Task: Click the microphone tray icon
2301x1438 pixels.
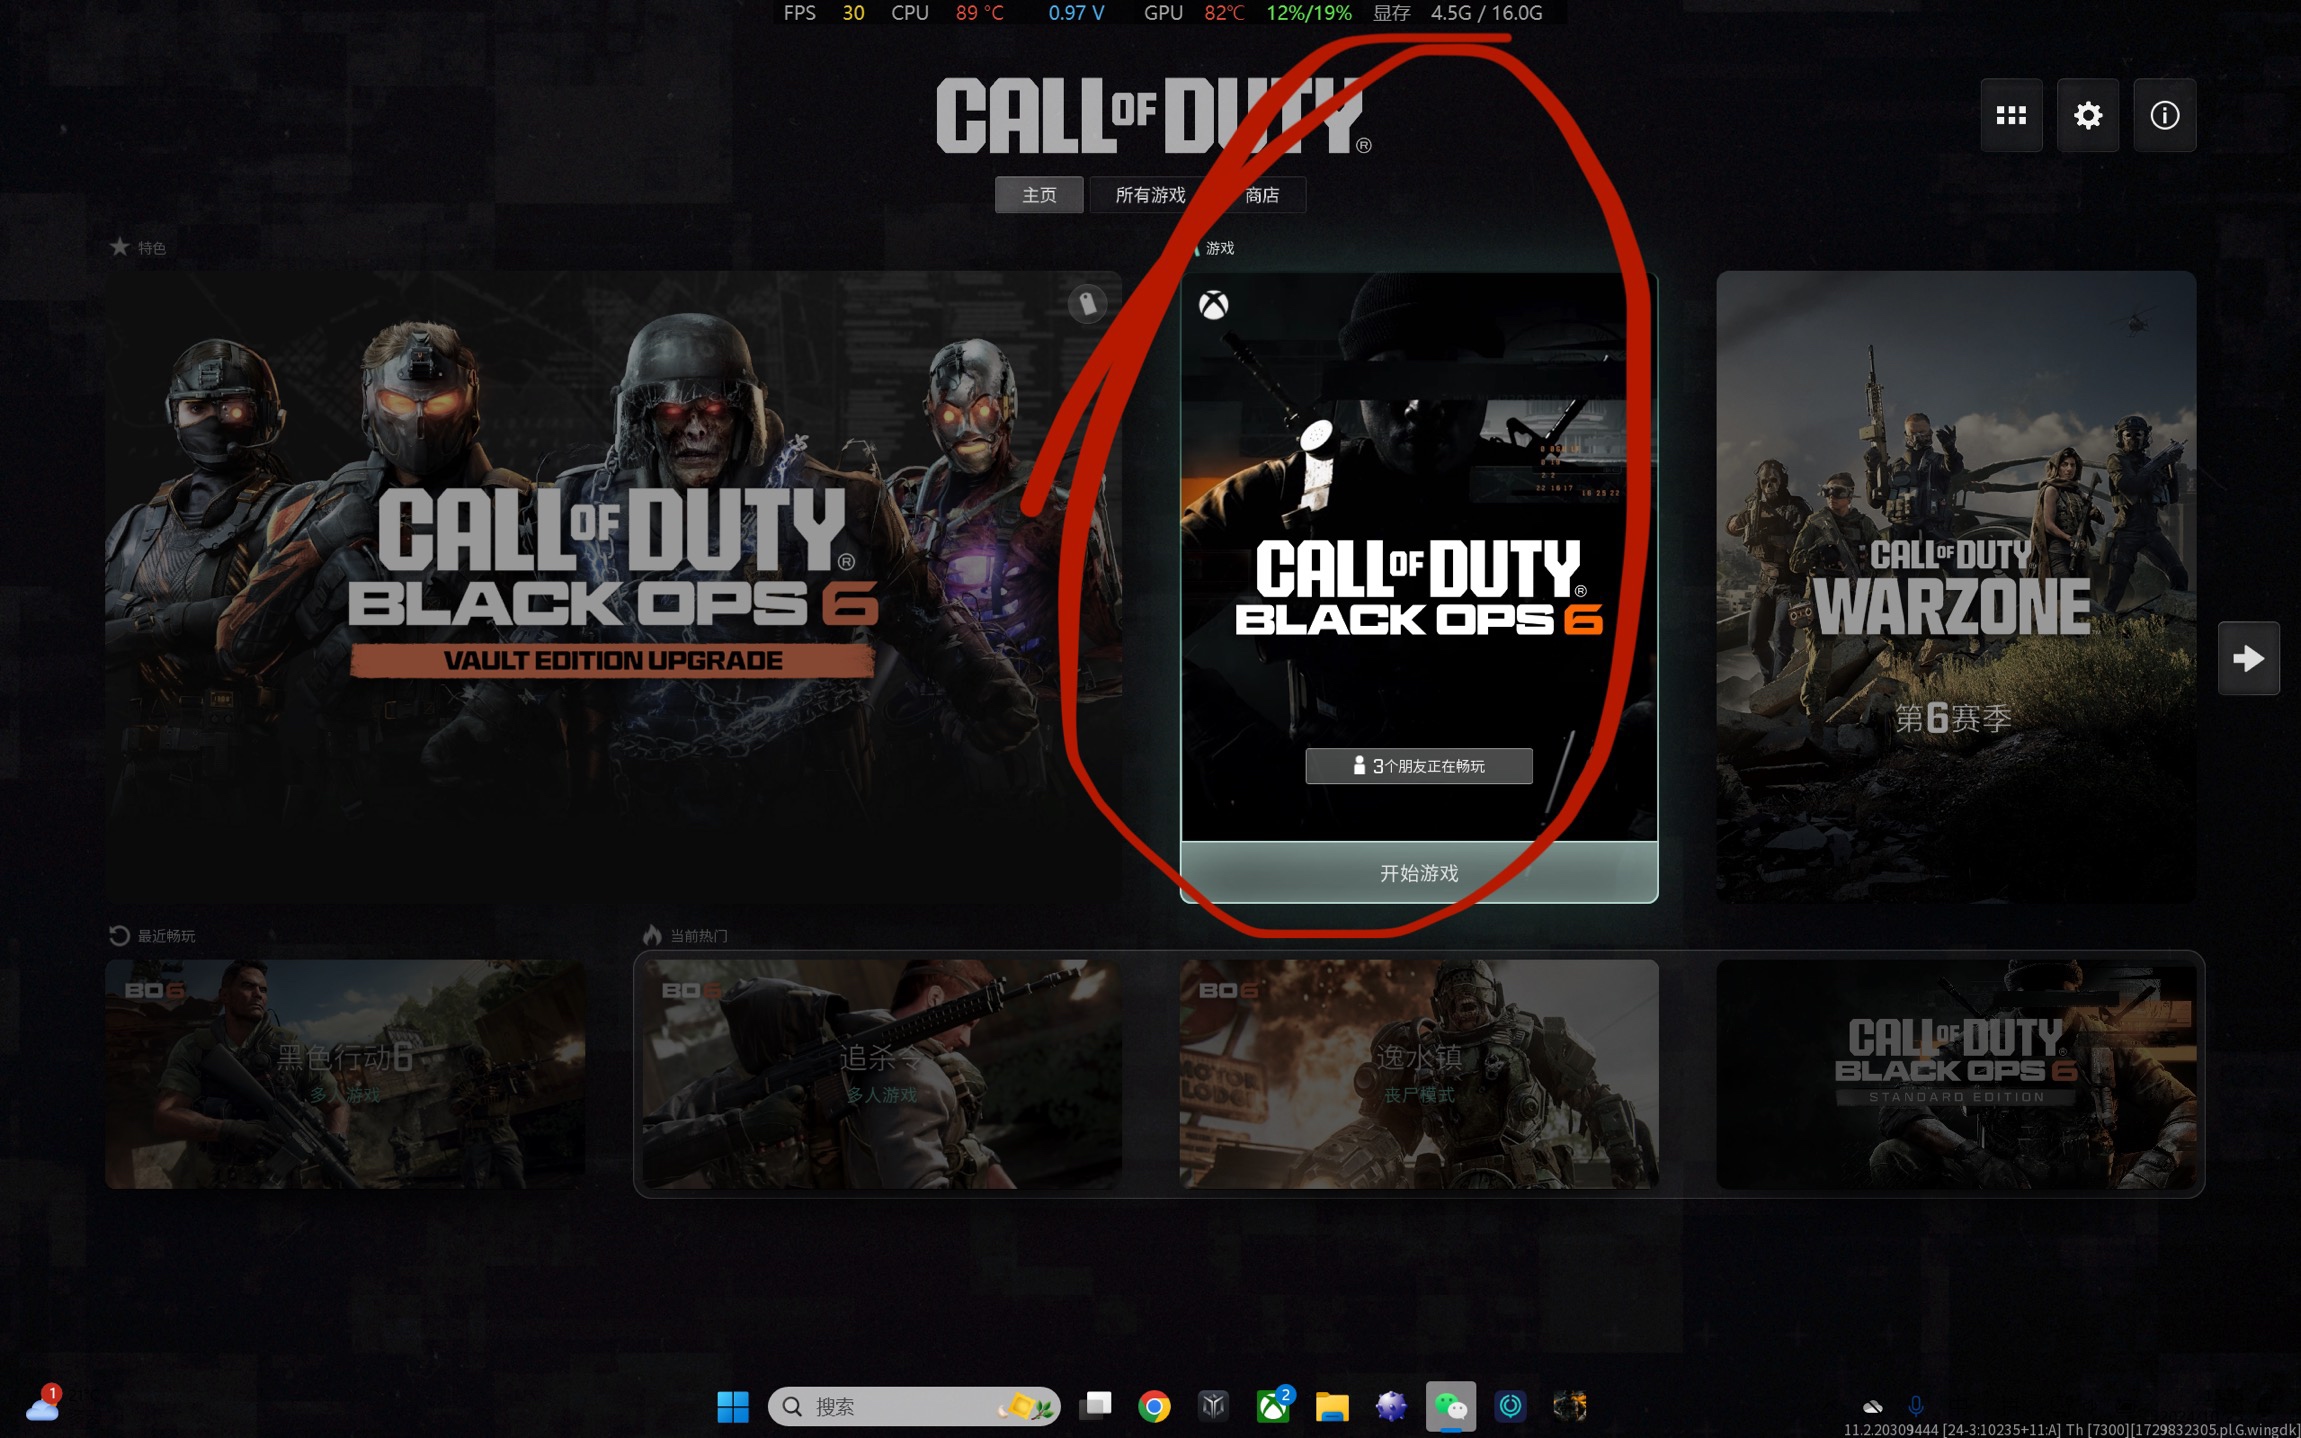Action: coord(1915,1406)
